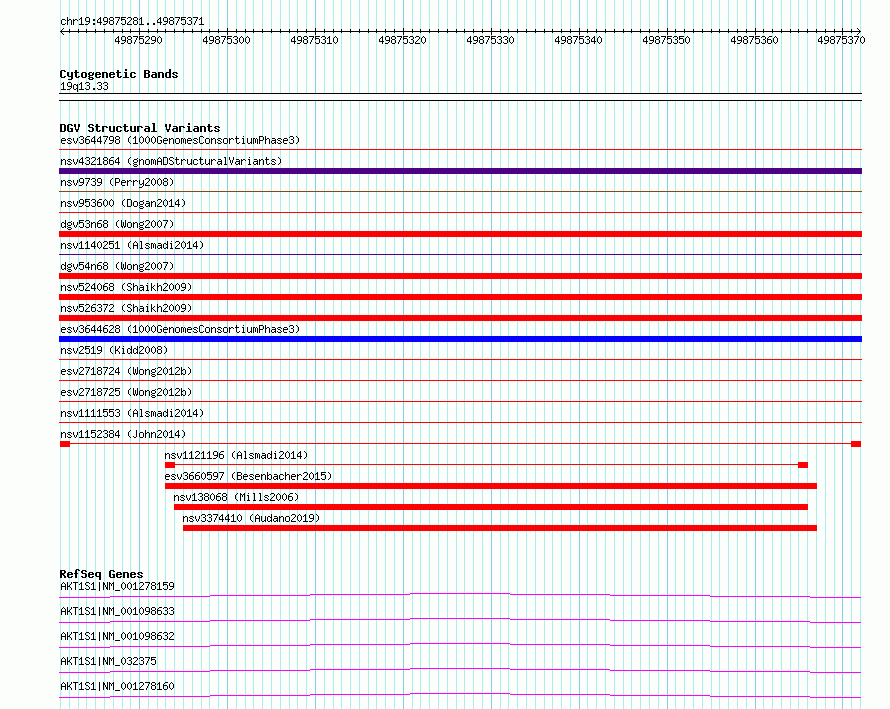Click ruler position 49875330

coord(490,40)
